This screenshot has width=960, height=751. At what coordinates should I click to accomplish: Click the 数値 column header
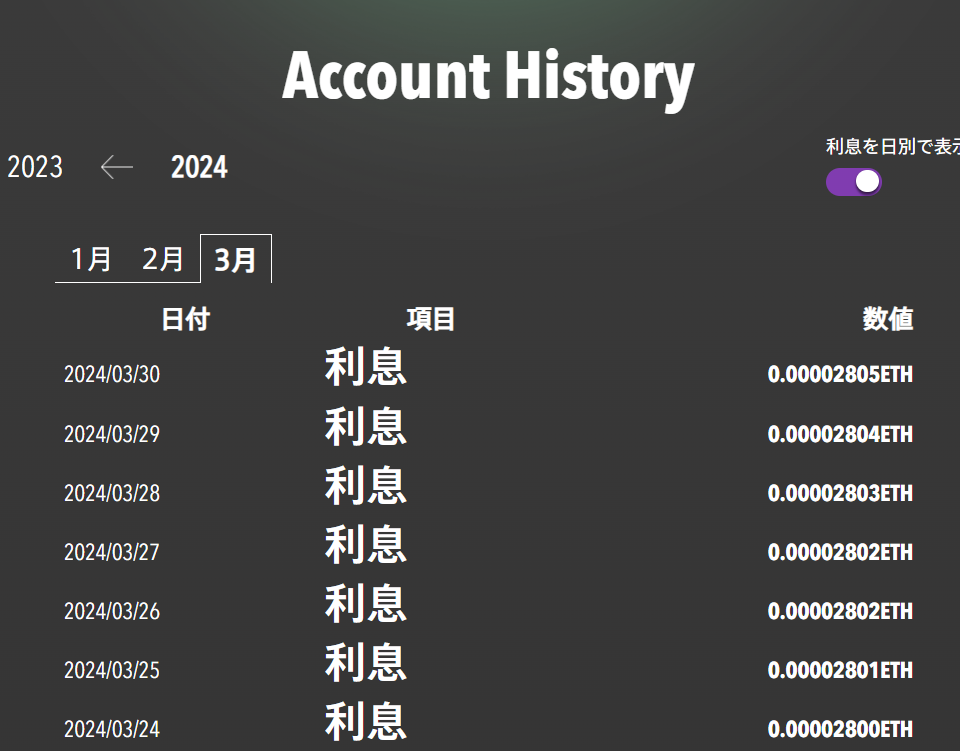tap(888, 319)
